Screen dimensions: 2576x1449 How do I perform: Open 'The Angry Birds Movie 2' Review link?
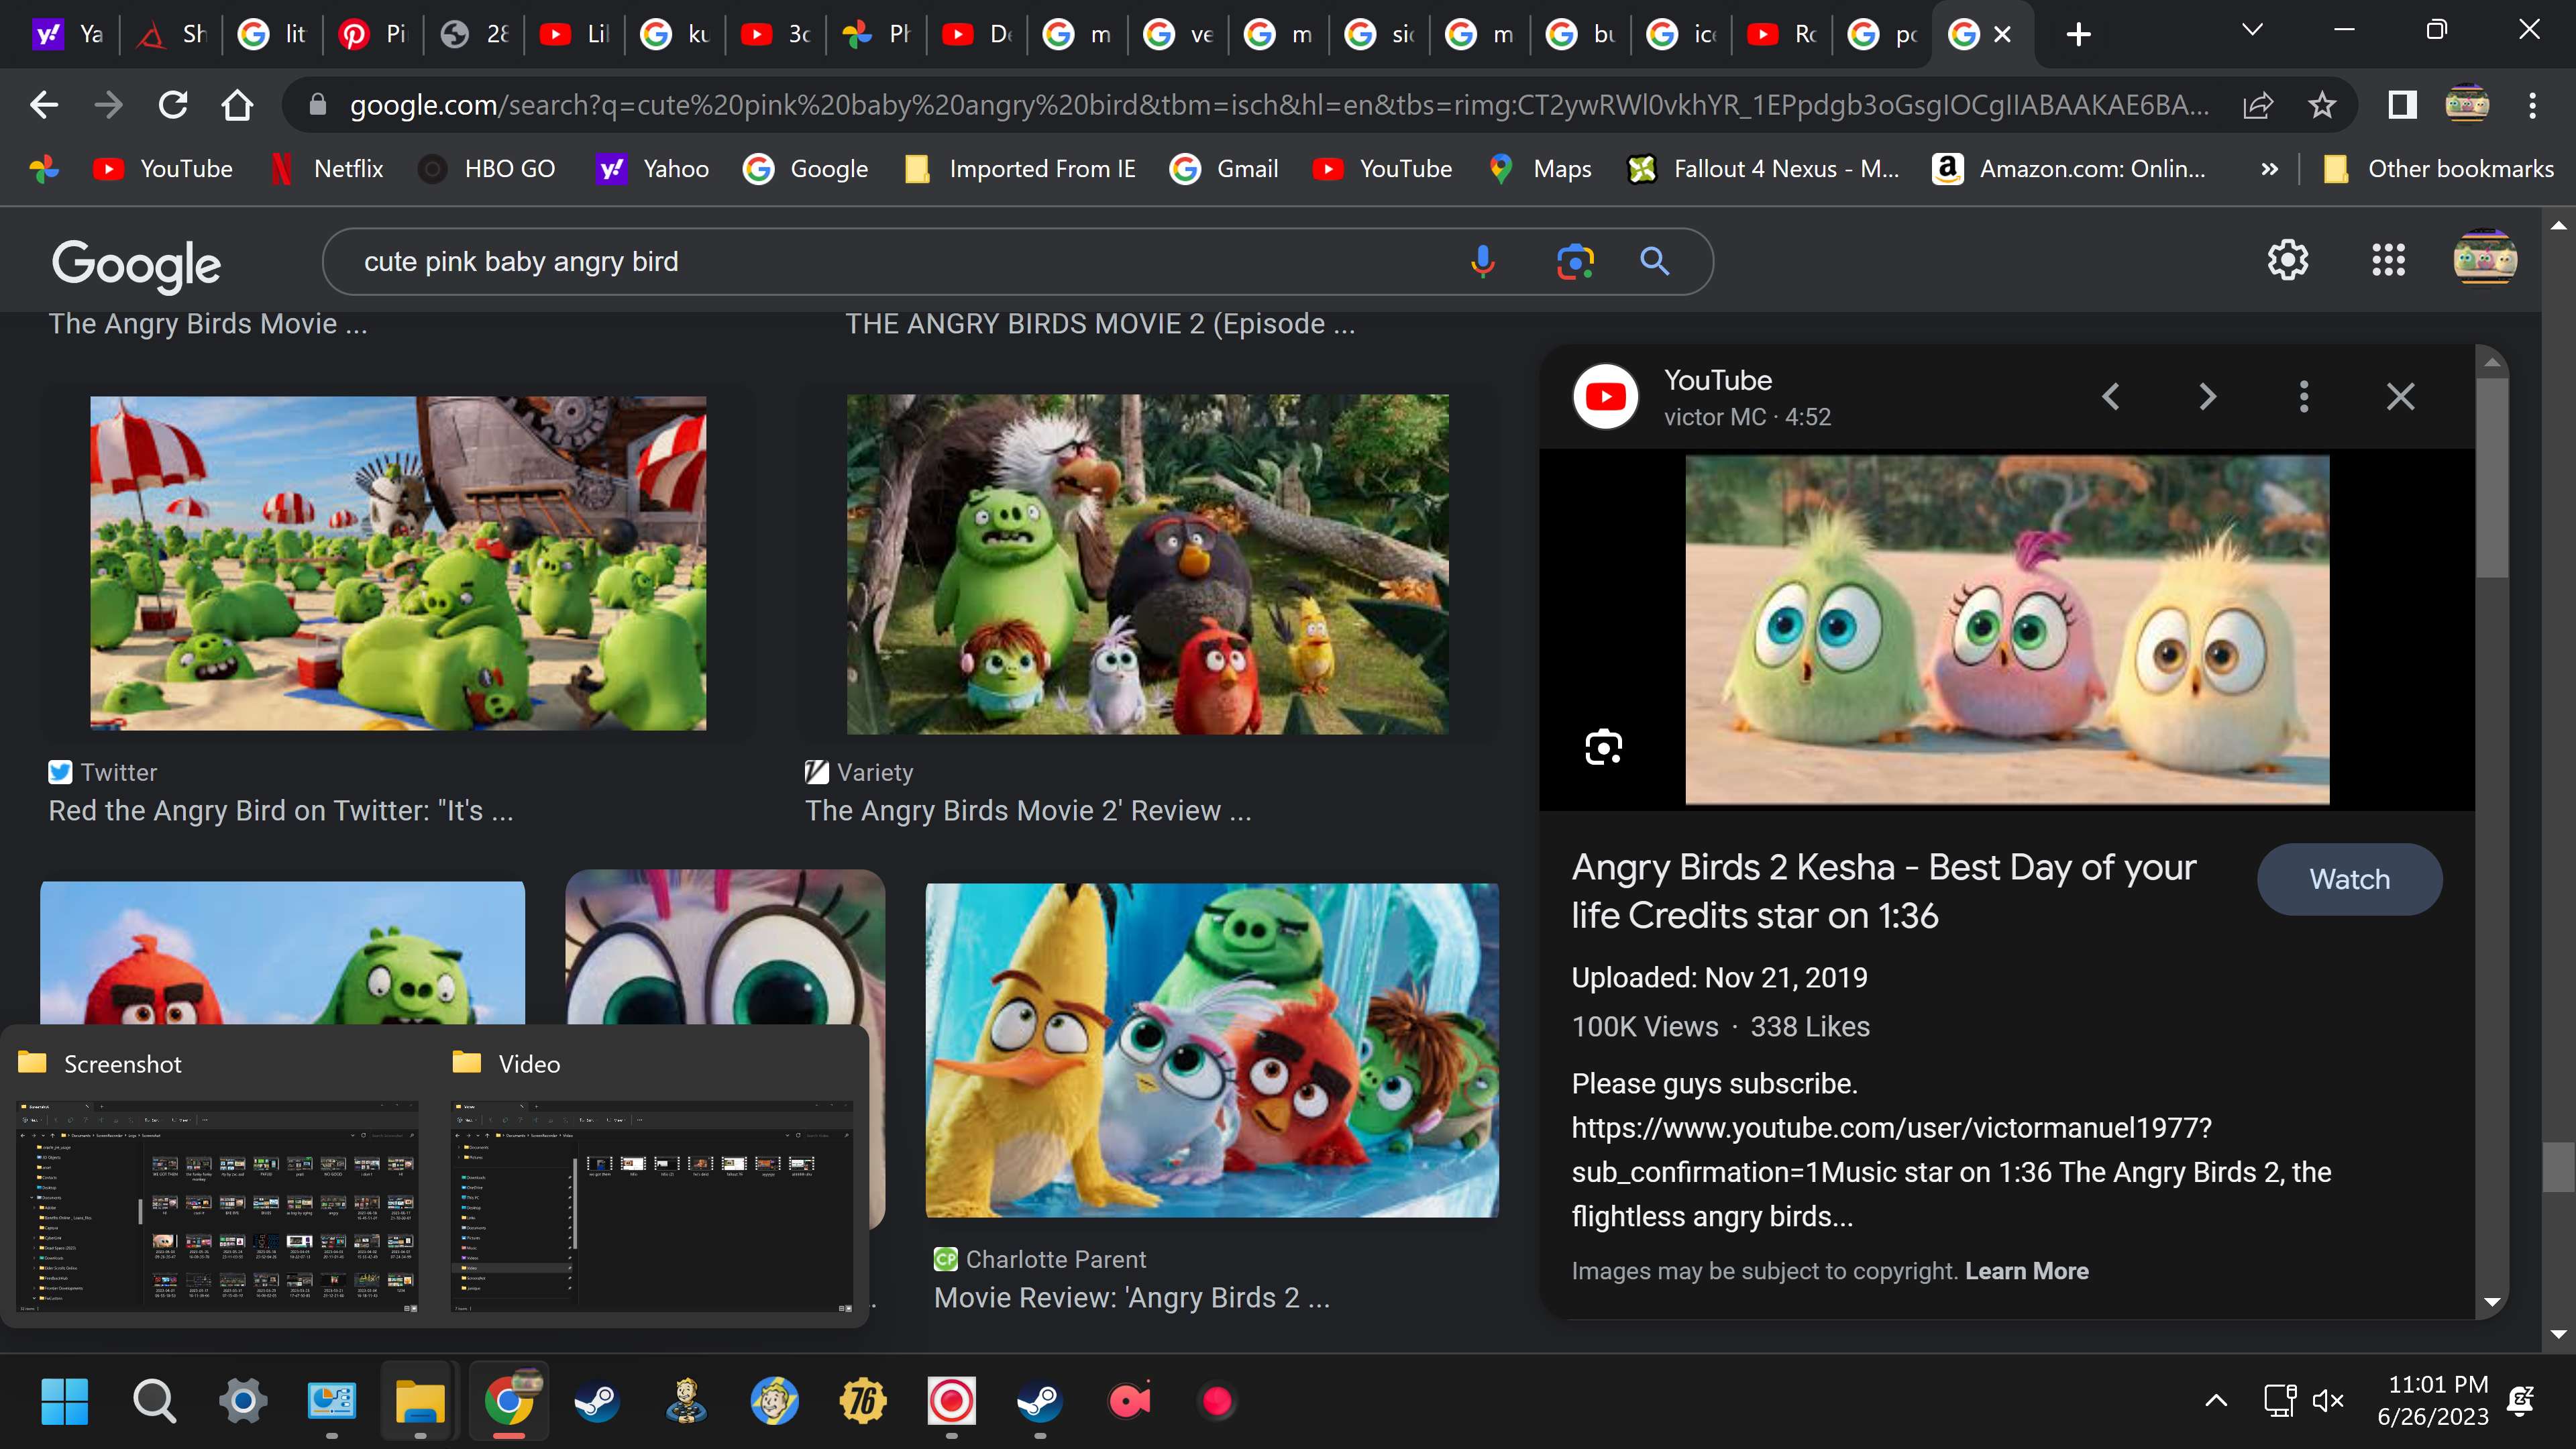coord(1028,810)
